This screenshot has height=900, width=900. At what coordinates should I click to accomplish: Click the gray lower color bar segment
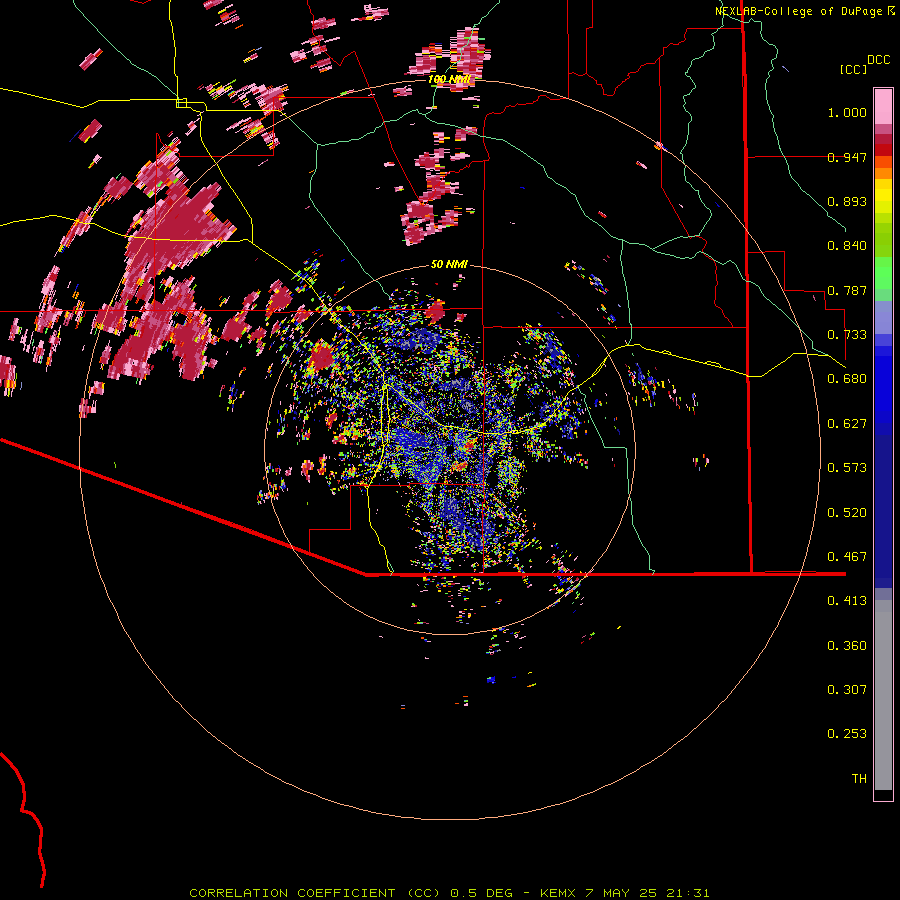pyautogui.click(x=883, y=695)
